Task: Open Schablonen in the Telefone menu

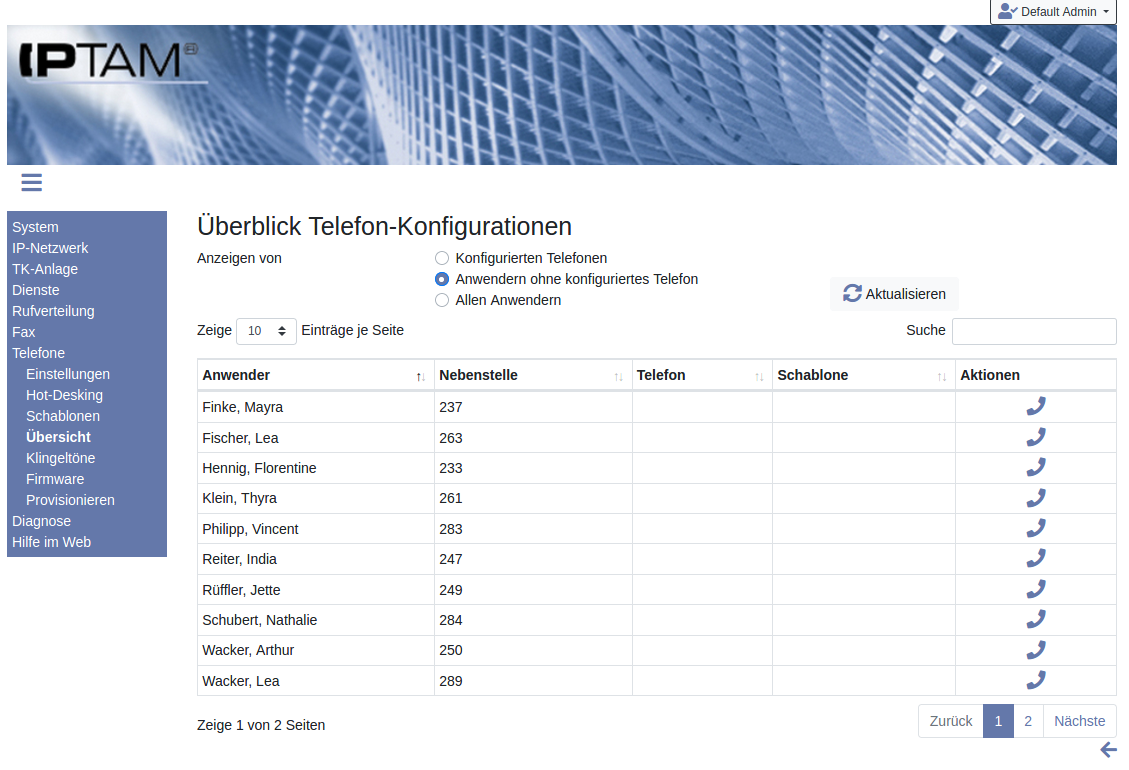Action: click(64, 416)
